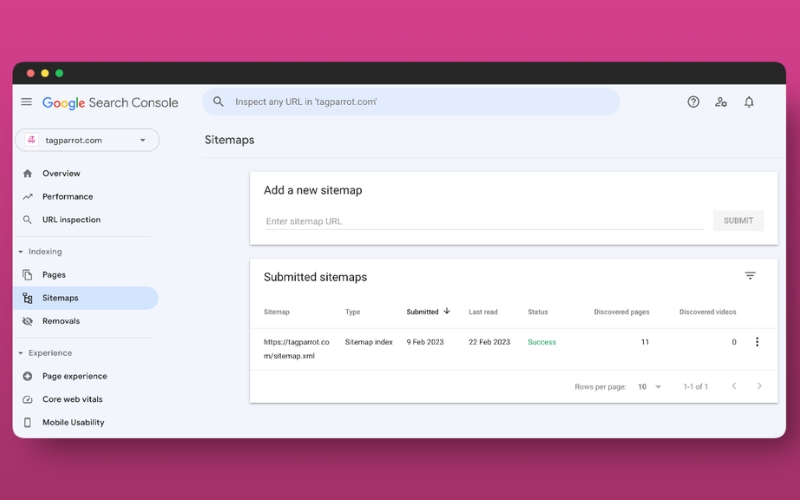Click the Pages document icon
This screenshot has width=800, height=500.
coord(28,275)
